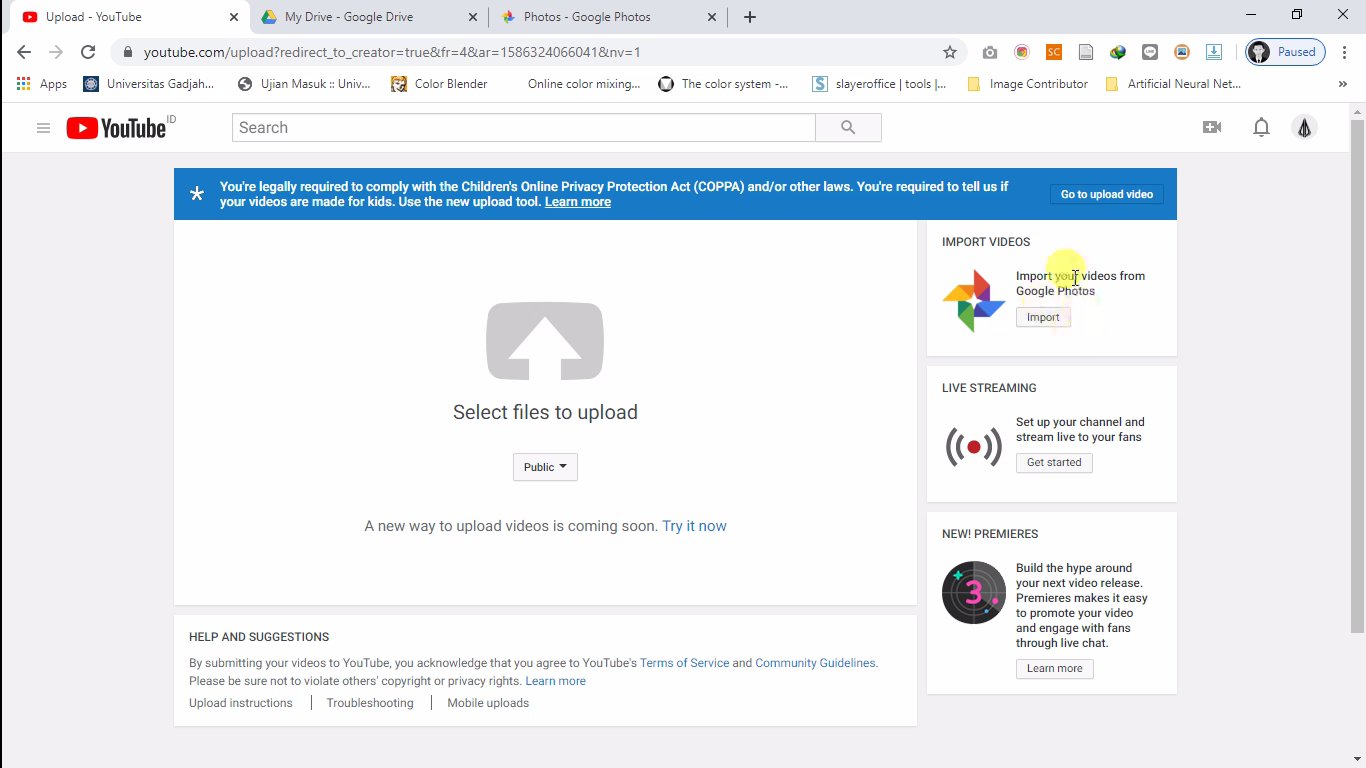Open the YouTube hamburger guide menu
1366x768 pixels.
click(43, 128)
